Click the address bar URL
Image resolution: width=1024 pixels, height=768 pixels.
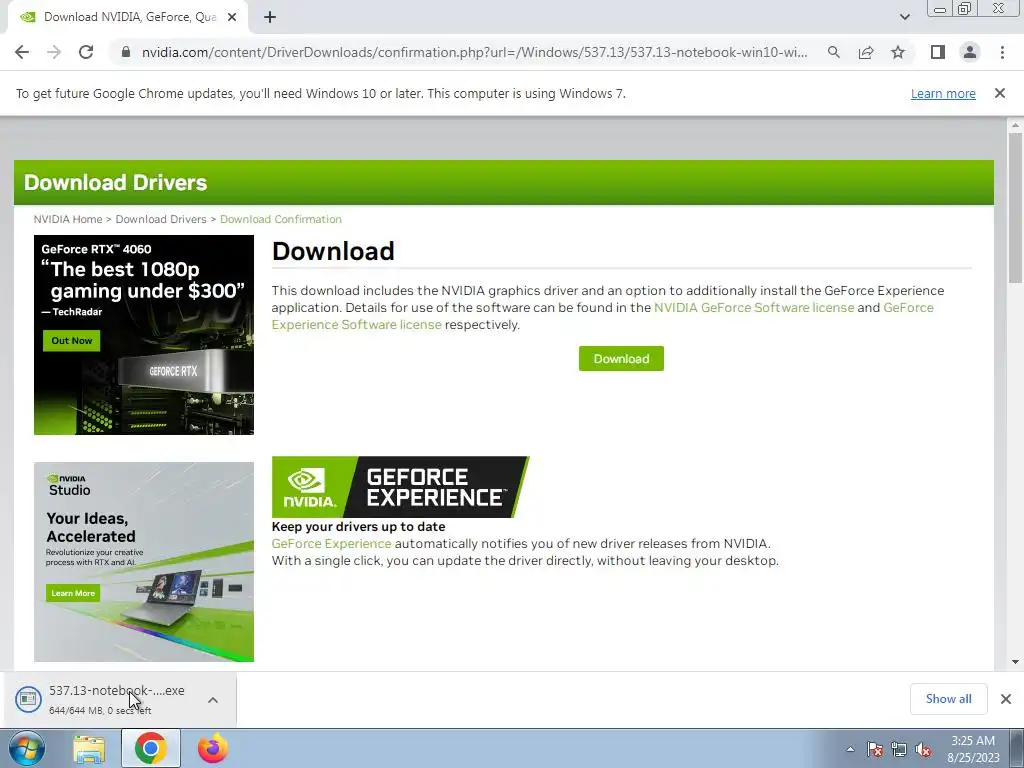click(x=474, y=52)
